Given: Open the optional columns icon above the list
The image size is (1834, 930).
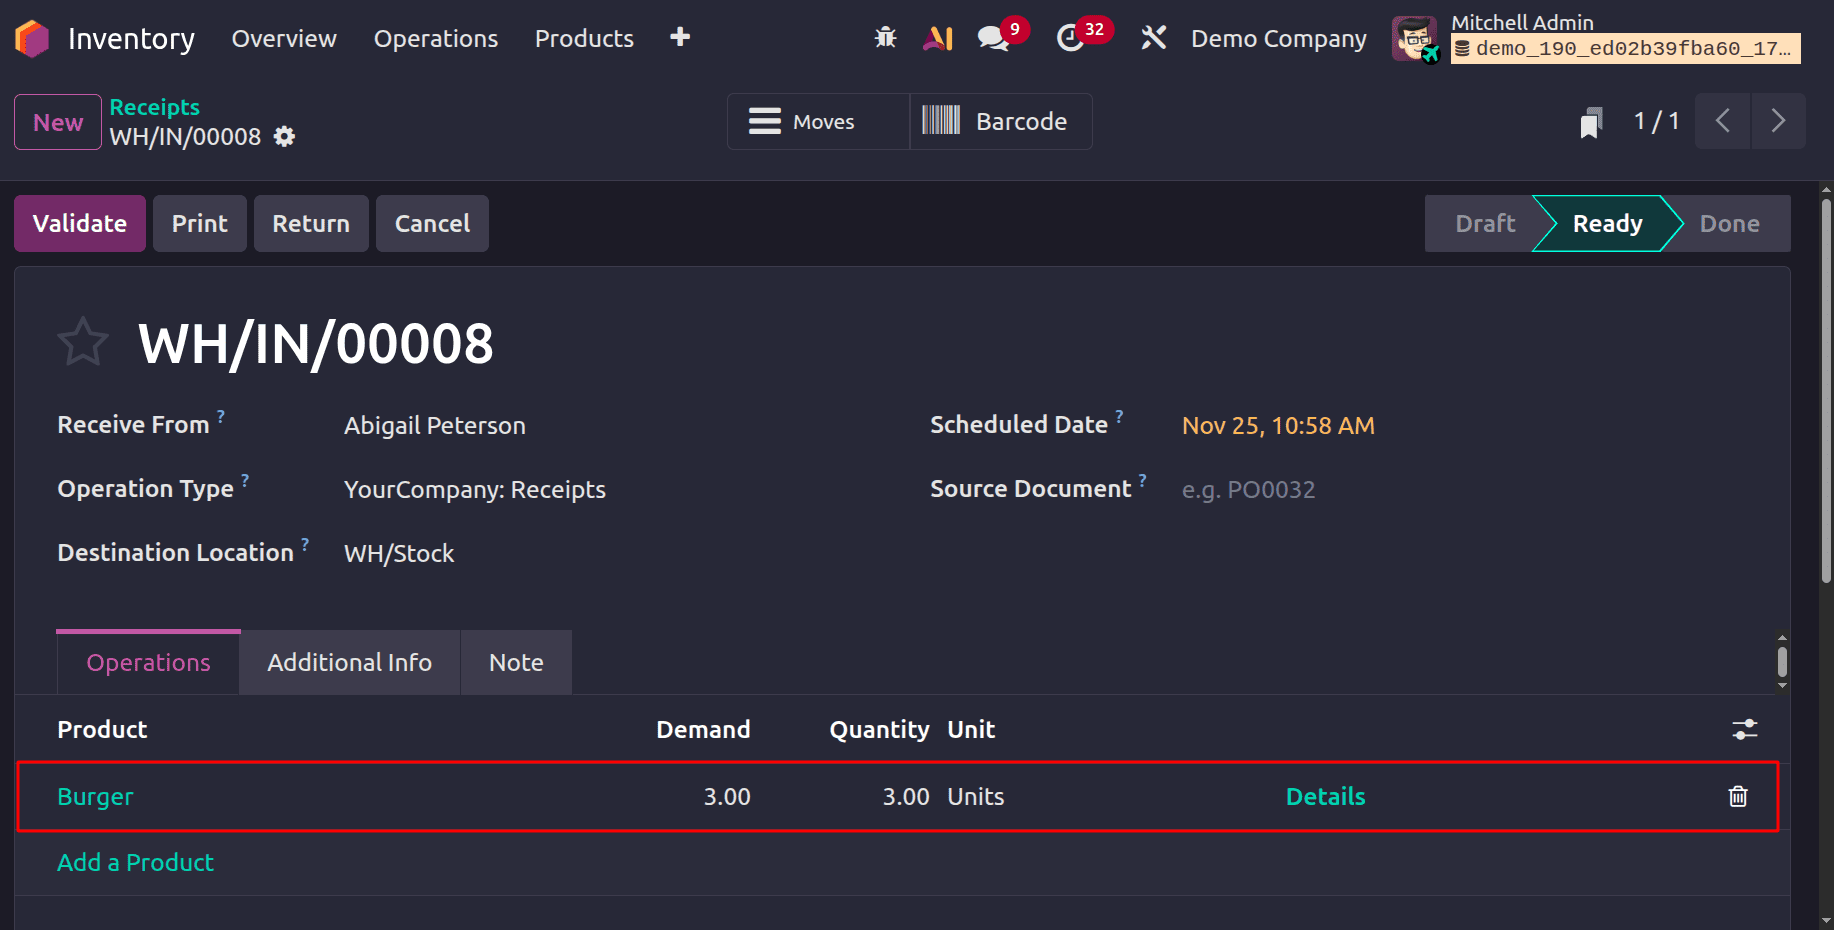Looking at the screenshot, I should coord(1744,729).
